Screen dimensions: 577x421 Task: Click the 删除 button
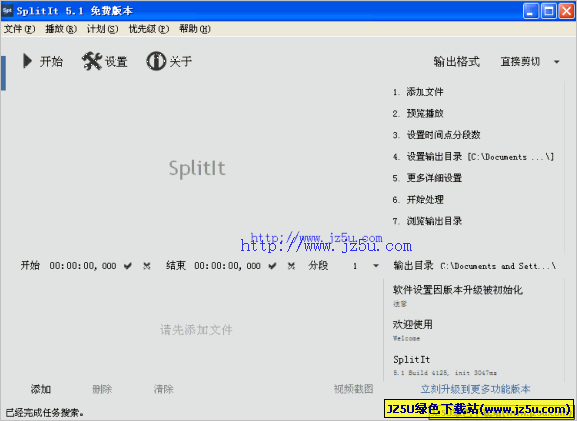(x=102, y=389)
